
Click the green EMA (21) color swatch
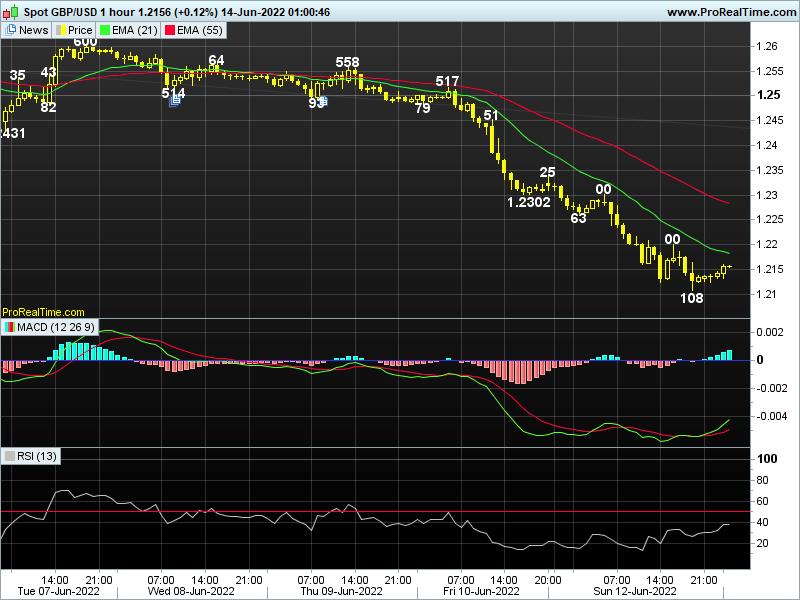point(106,30)
